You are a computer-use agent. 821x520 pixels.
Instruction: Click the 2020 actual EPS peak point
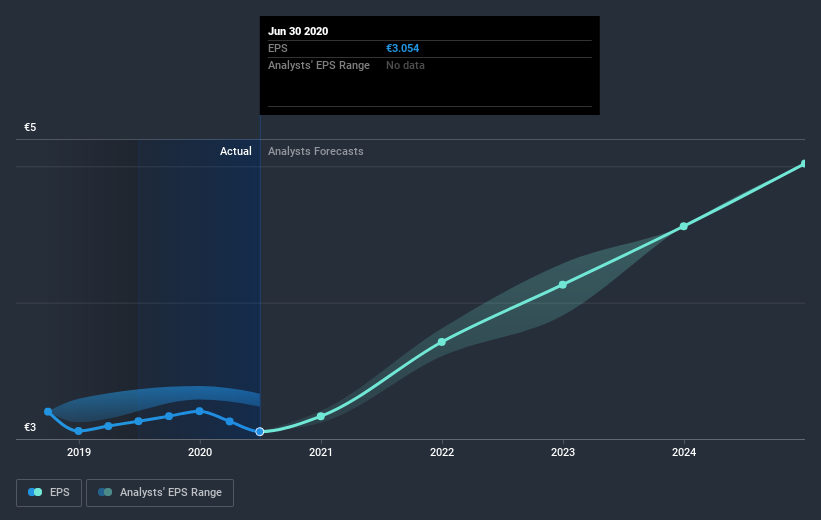point(199,411)
